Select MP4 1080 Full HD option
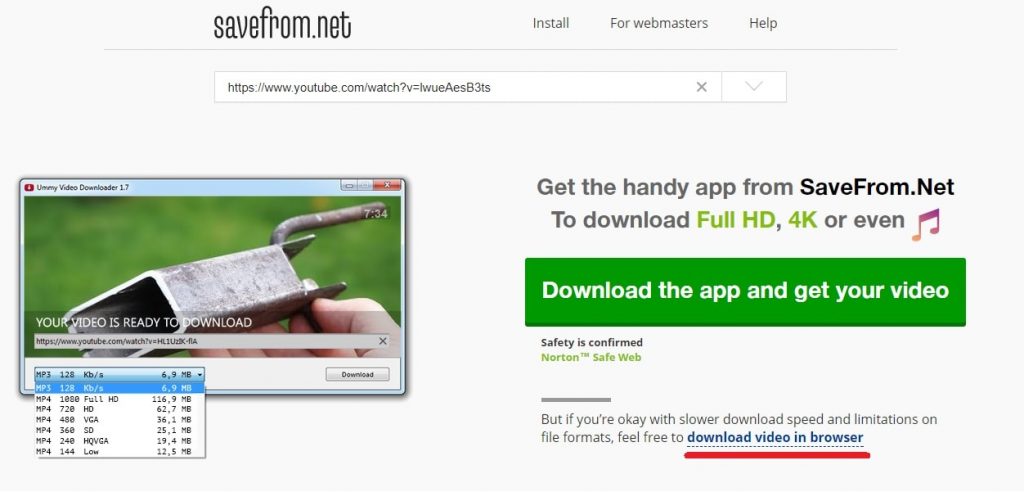 click(120, 399)
